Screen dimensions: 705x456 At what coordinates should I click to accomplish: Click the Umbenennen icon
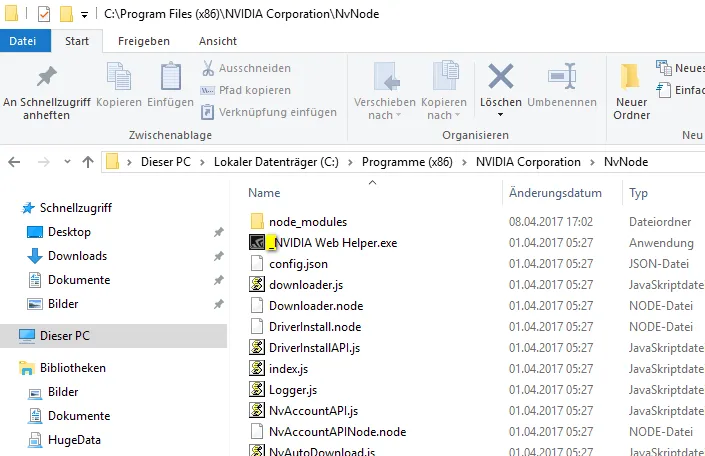pos(562,76)
